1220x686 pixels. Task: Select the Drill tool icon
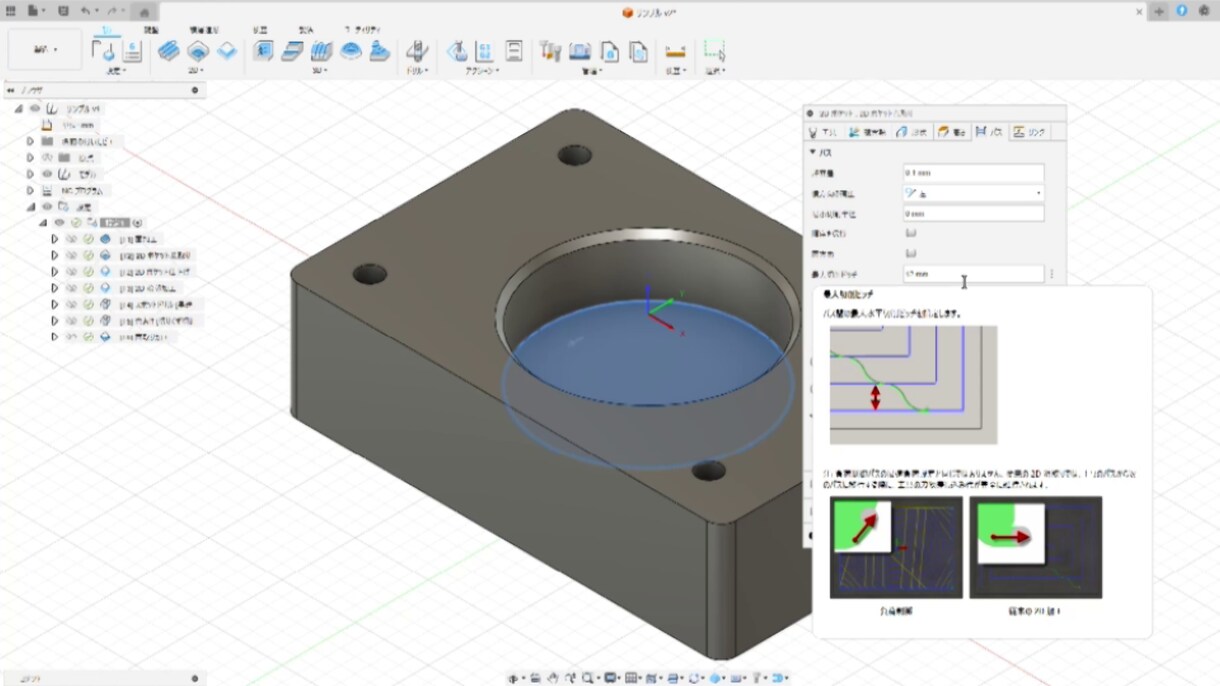pyautogui.click(x=417, y=51)
